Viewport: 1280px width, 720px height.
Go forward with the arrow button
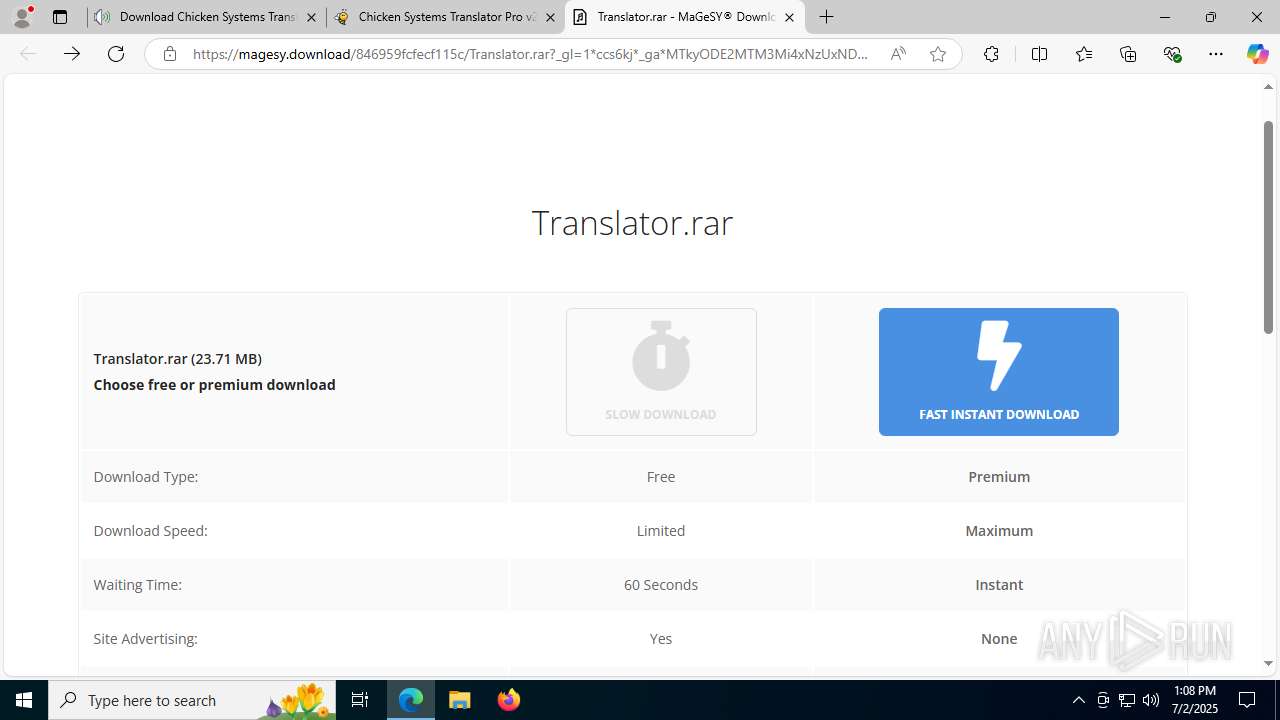(72, 54)
